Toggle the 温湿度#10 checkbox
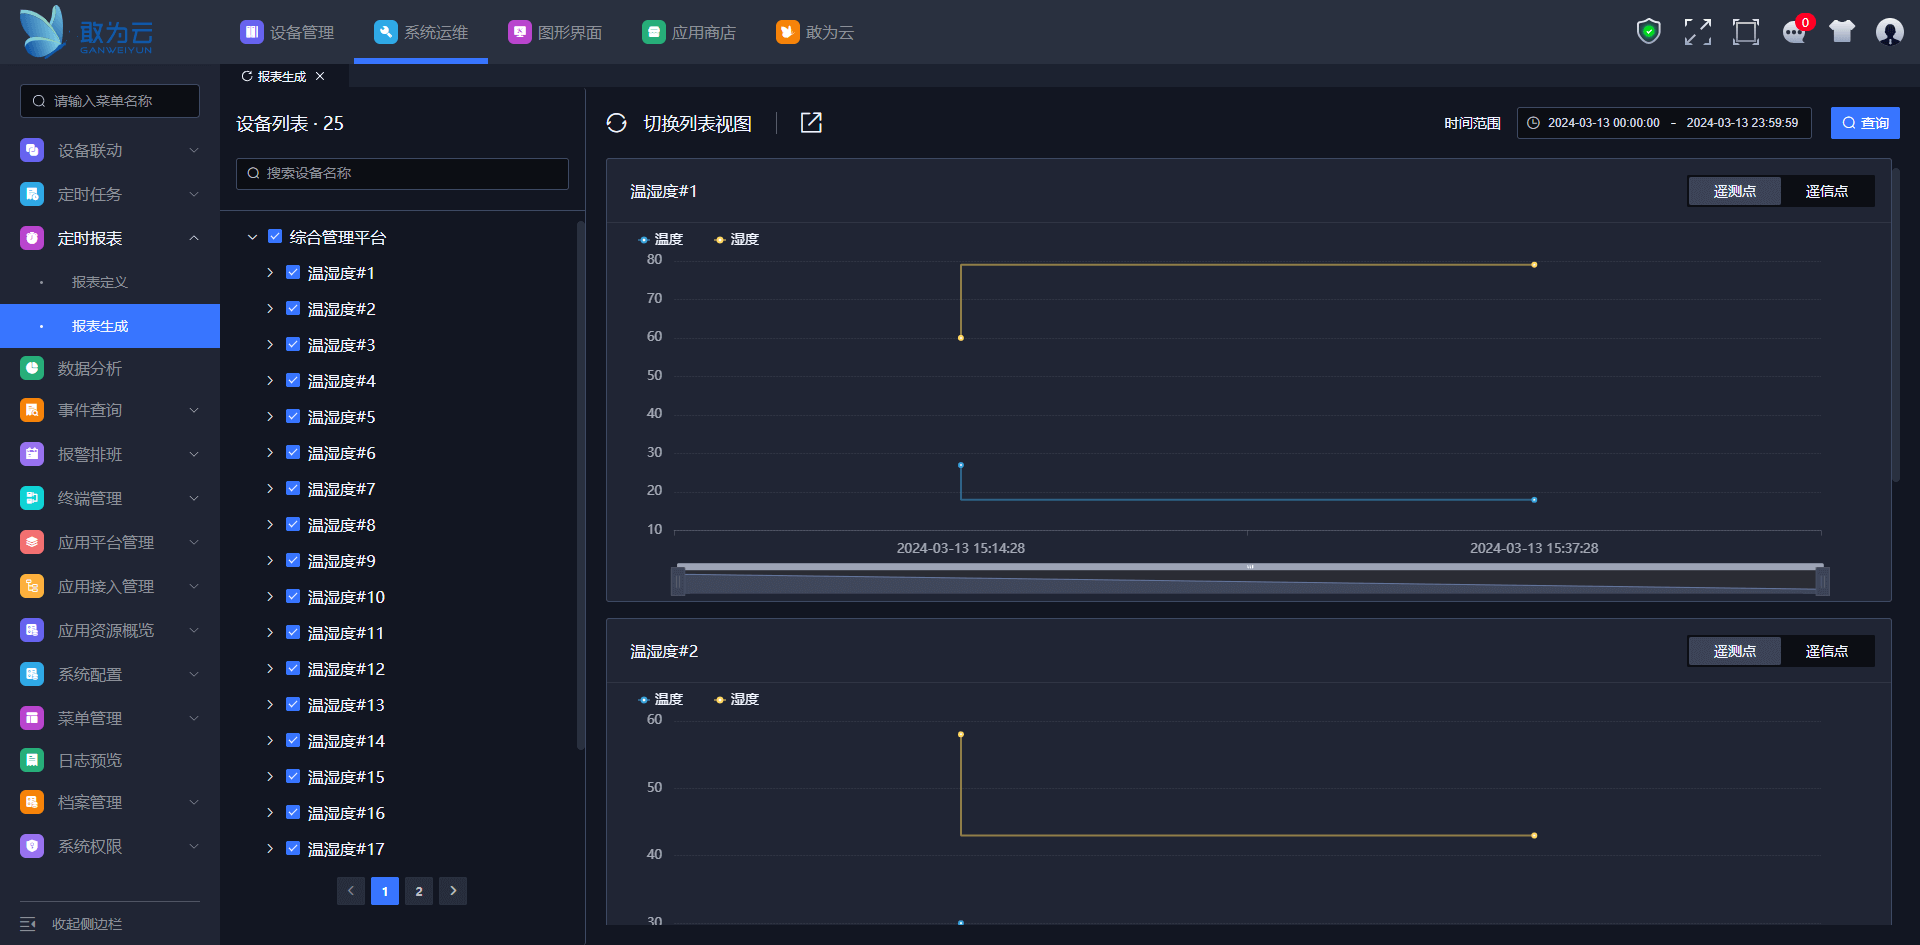1920x945 pixels. coord(293,597)
